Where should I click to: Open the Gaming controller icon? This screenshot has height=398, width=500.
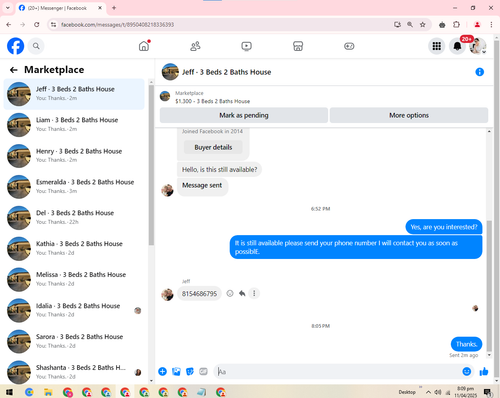pyautogui.click(x=349, y=46)
